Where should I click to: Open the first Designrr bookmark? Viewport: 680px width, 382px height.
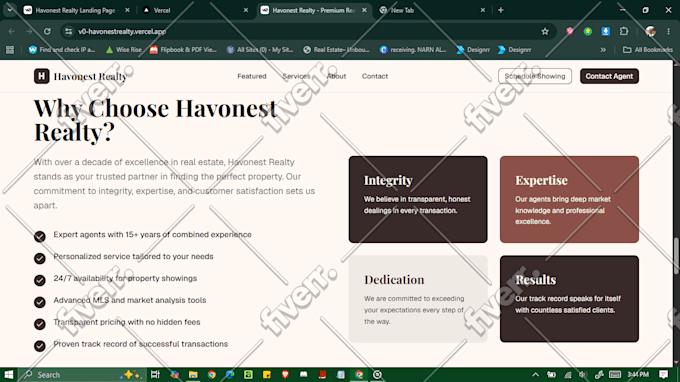click(x=473, y=50)
